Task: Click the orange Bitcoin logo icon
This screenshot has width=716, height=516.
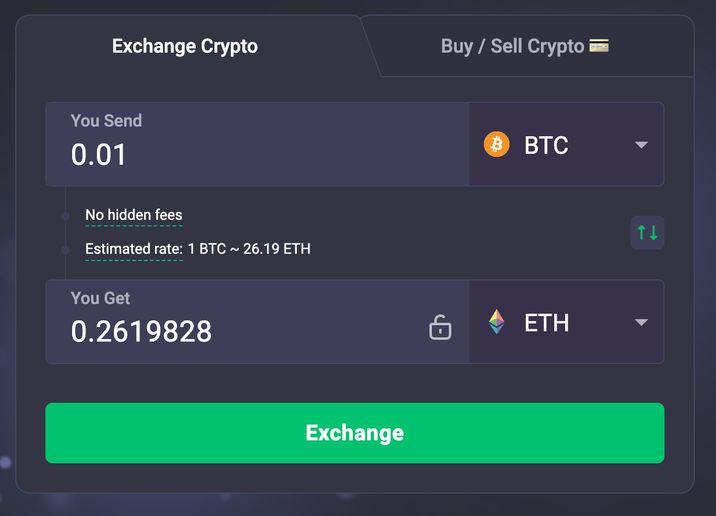Action: tap(496, 145)
